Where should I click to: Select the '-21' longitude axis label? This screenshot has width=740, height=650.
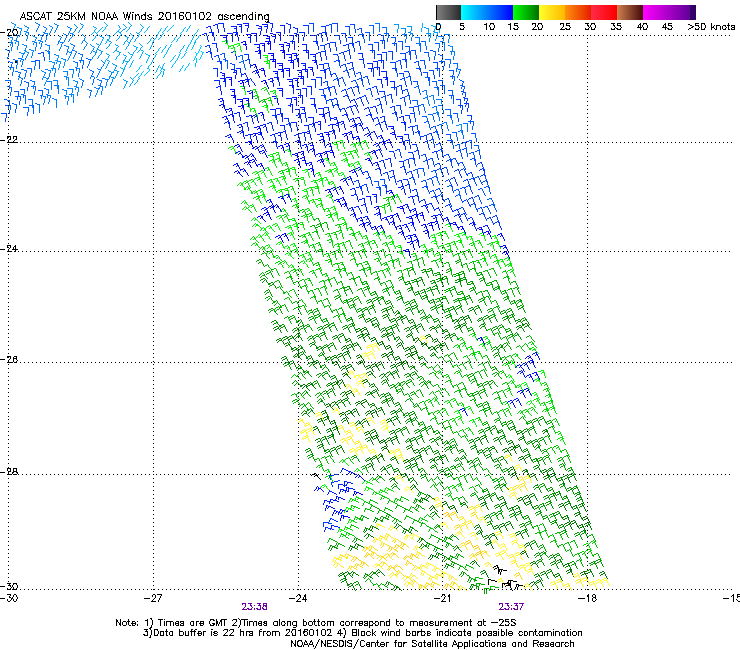tap(443, 598)
